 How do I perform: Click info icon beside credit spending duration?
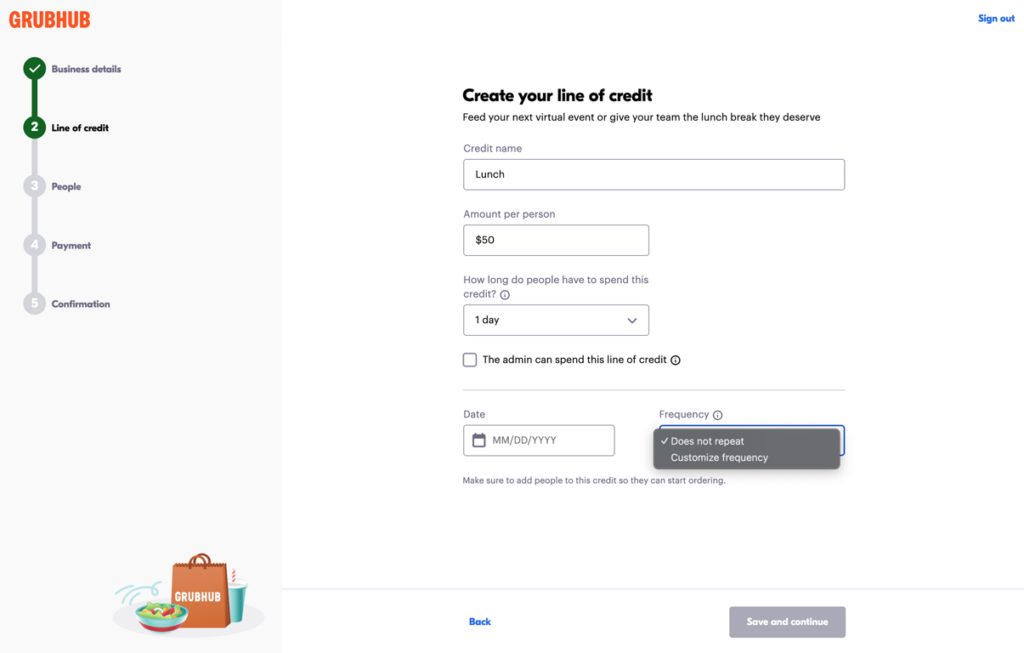coord(505,296)
